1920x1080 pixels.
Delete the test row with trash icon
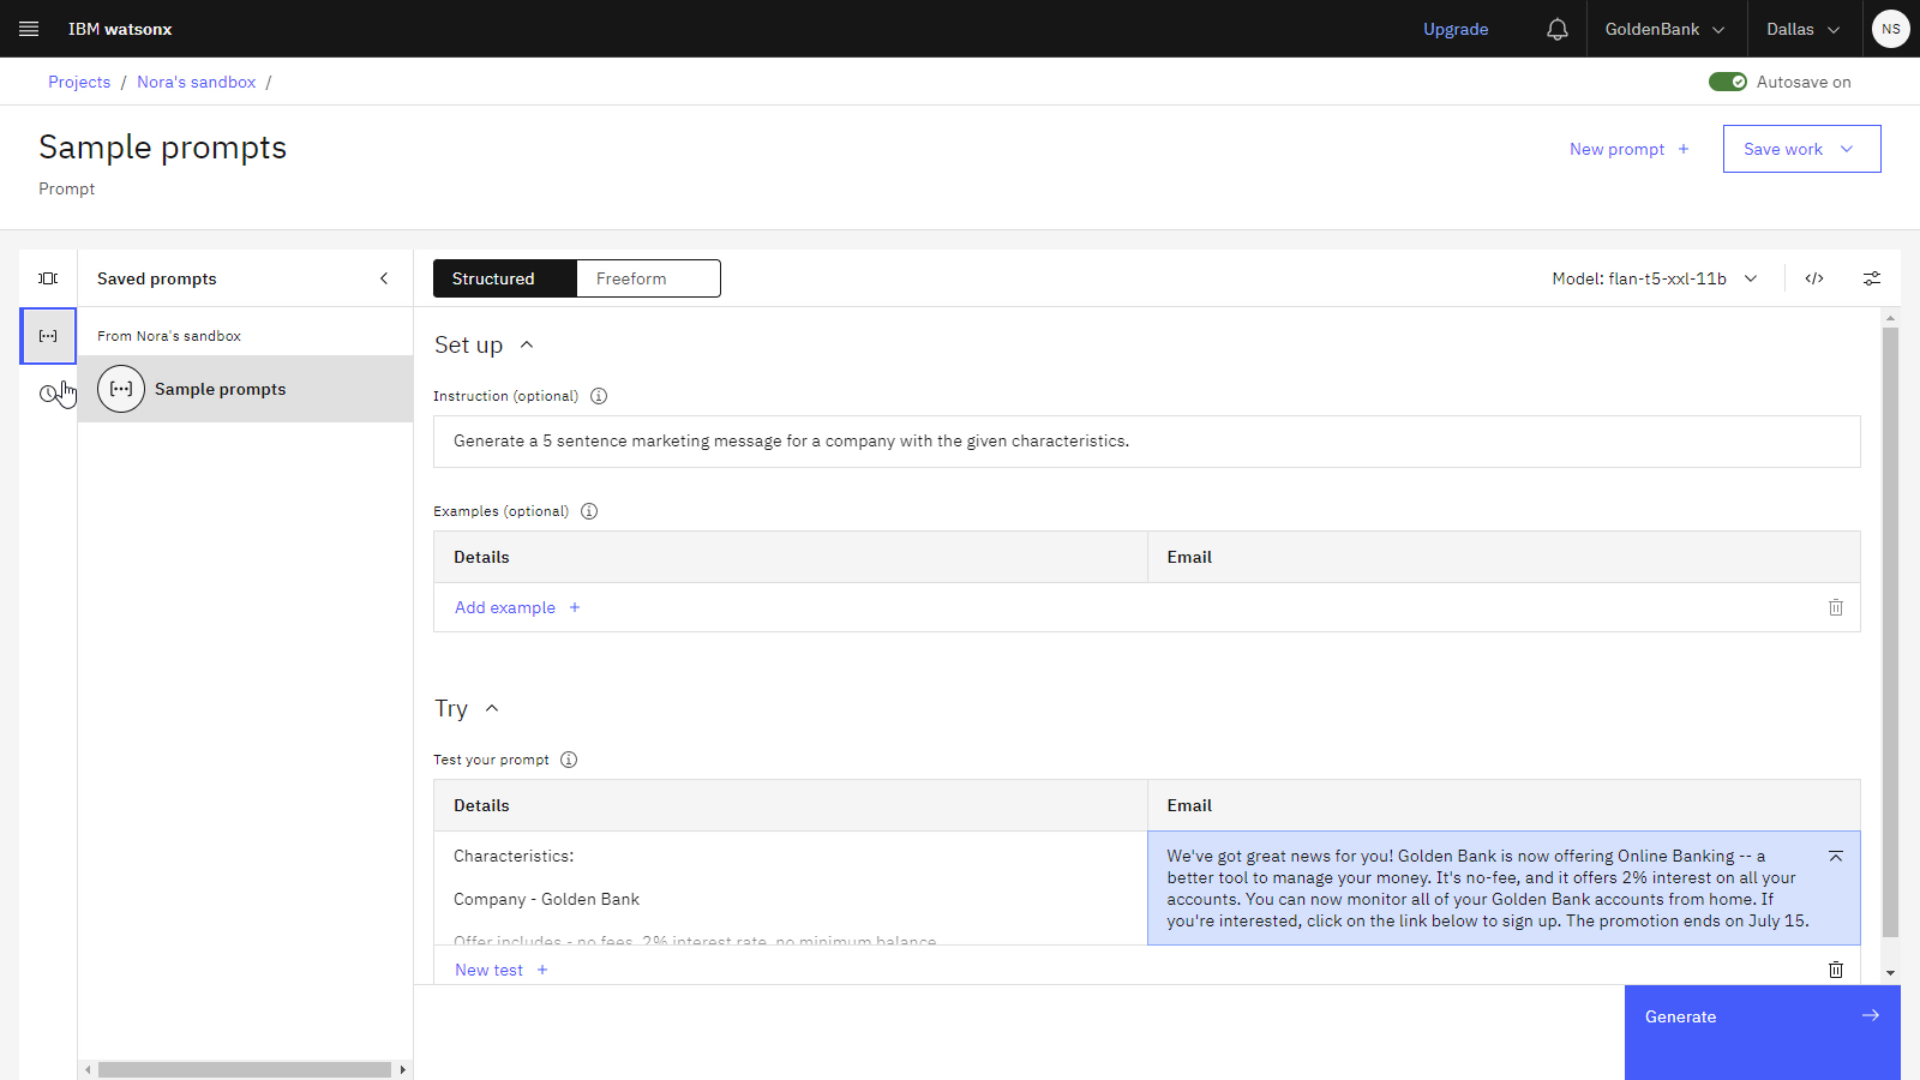[1836, 970]
